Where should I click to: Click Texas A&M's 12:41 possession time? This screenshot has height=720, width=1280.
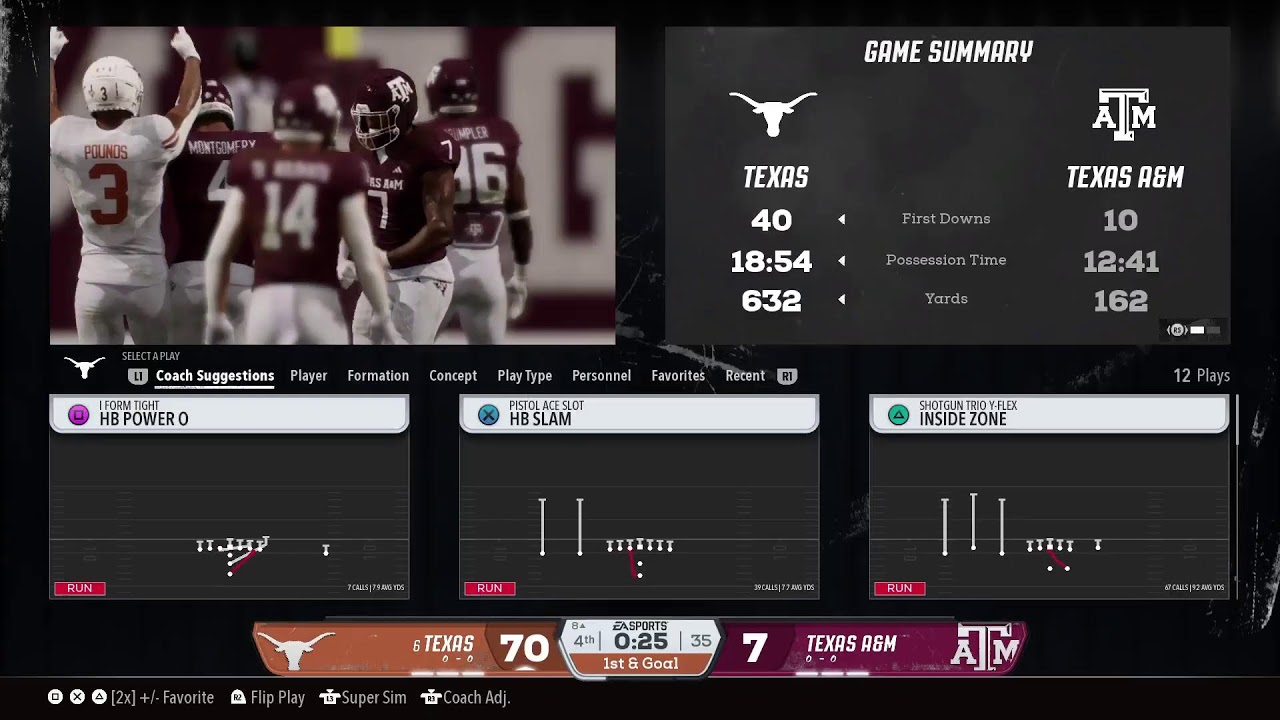(x=1121, y=262)
